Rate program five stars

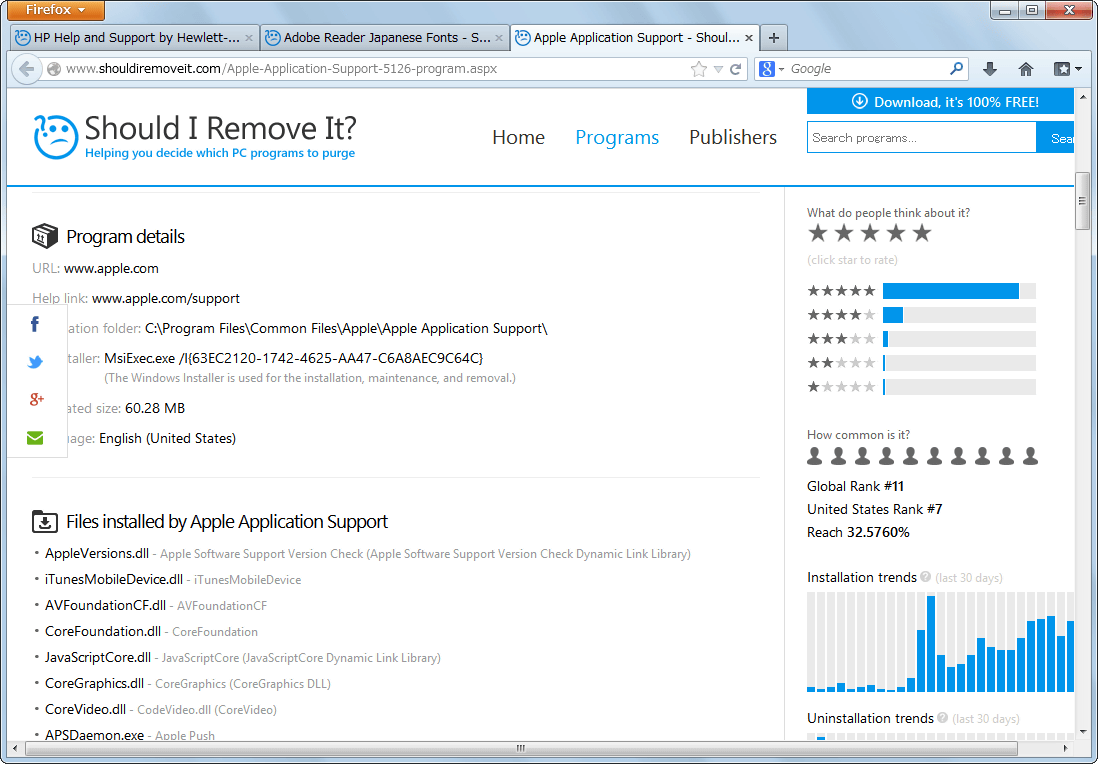tap(922, 233)
